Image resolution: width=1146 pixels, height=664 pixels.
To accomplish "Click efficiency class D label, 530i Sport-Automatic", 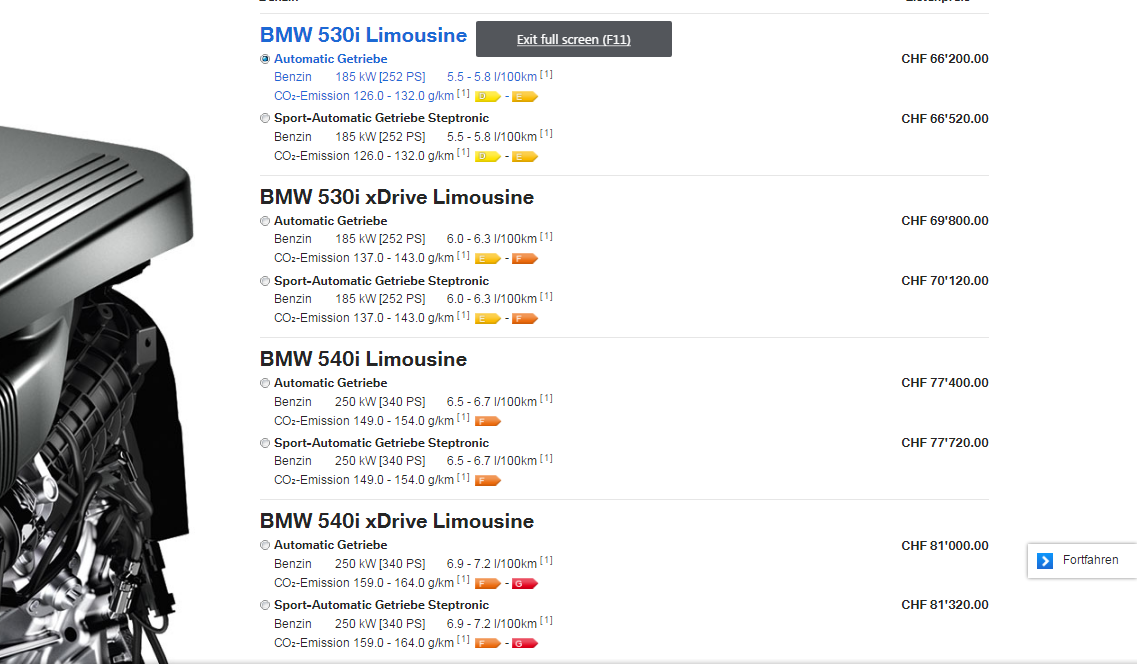I will click(x=487, y=156).
